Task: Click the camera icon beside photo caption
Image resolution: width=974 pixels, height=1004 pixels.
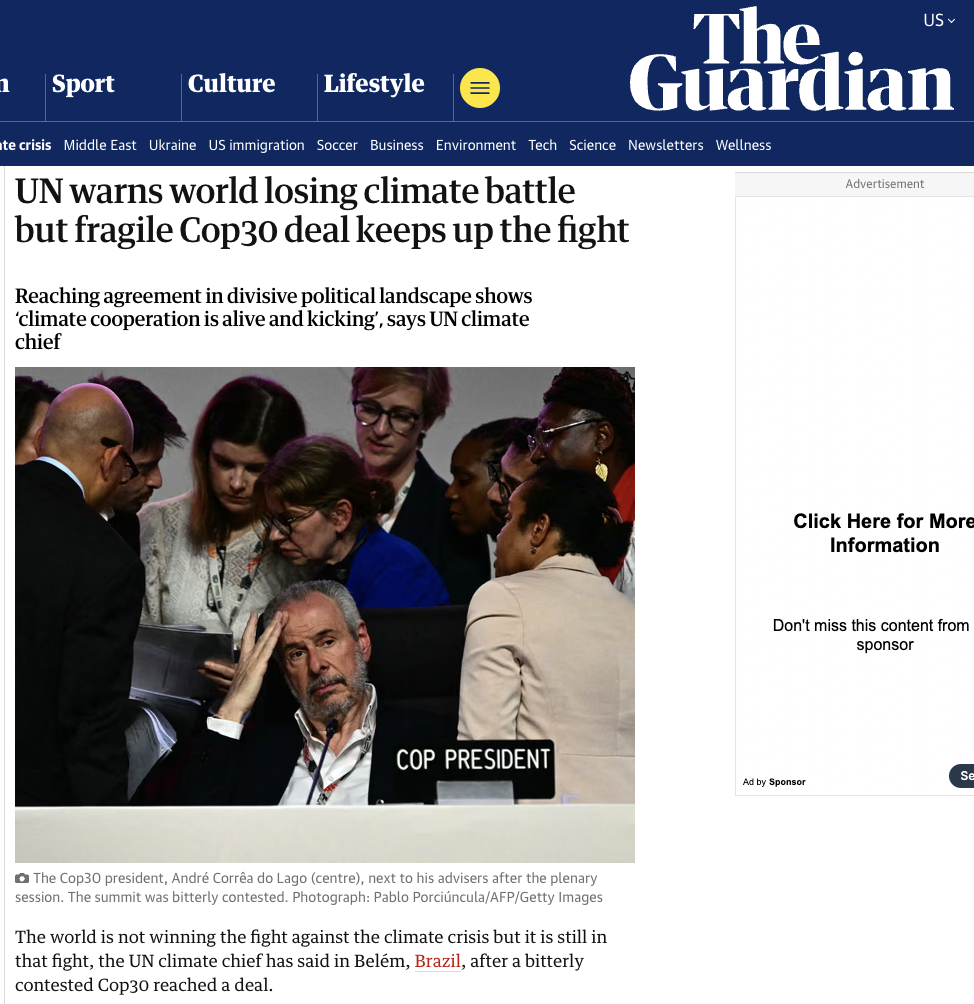Action: pyautogui.click(x=22, y=878)
